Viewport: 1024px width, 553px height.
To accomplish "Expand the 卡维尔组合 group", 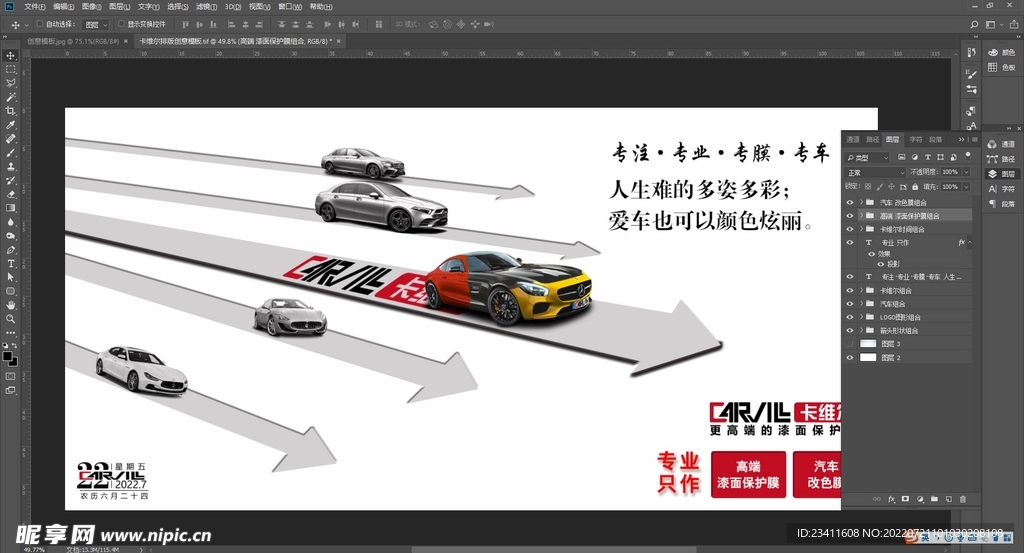I will click(x=861, y=291).
